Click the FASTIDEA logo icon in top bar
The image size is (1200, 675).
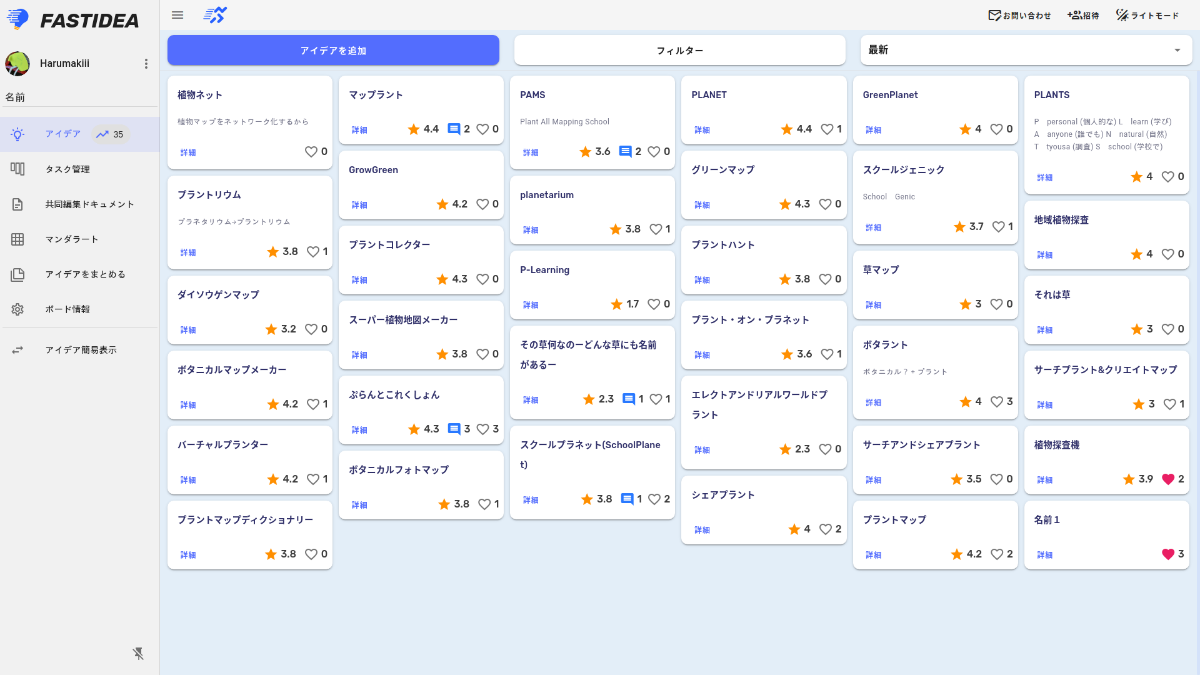tap(215, 15)
